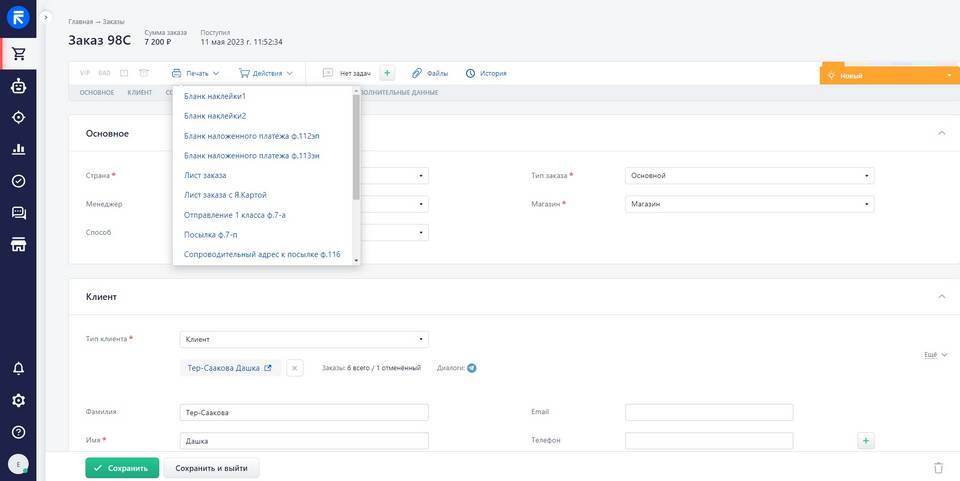
Task: Open the store sidebar icon
Action: coord(18,245)
